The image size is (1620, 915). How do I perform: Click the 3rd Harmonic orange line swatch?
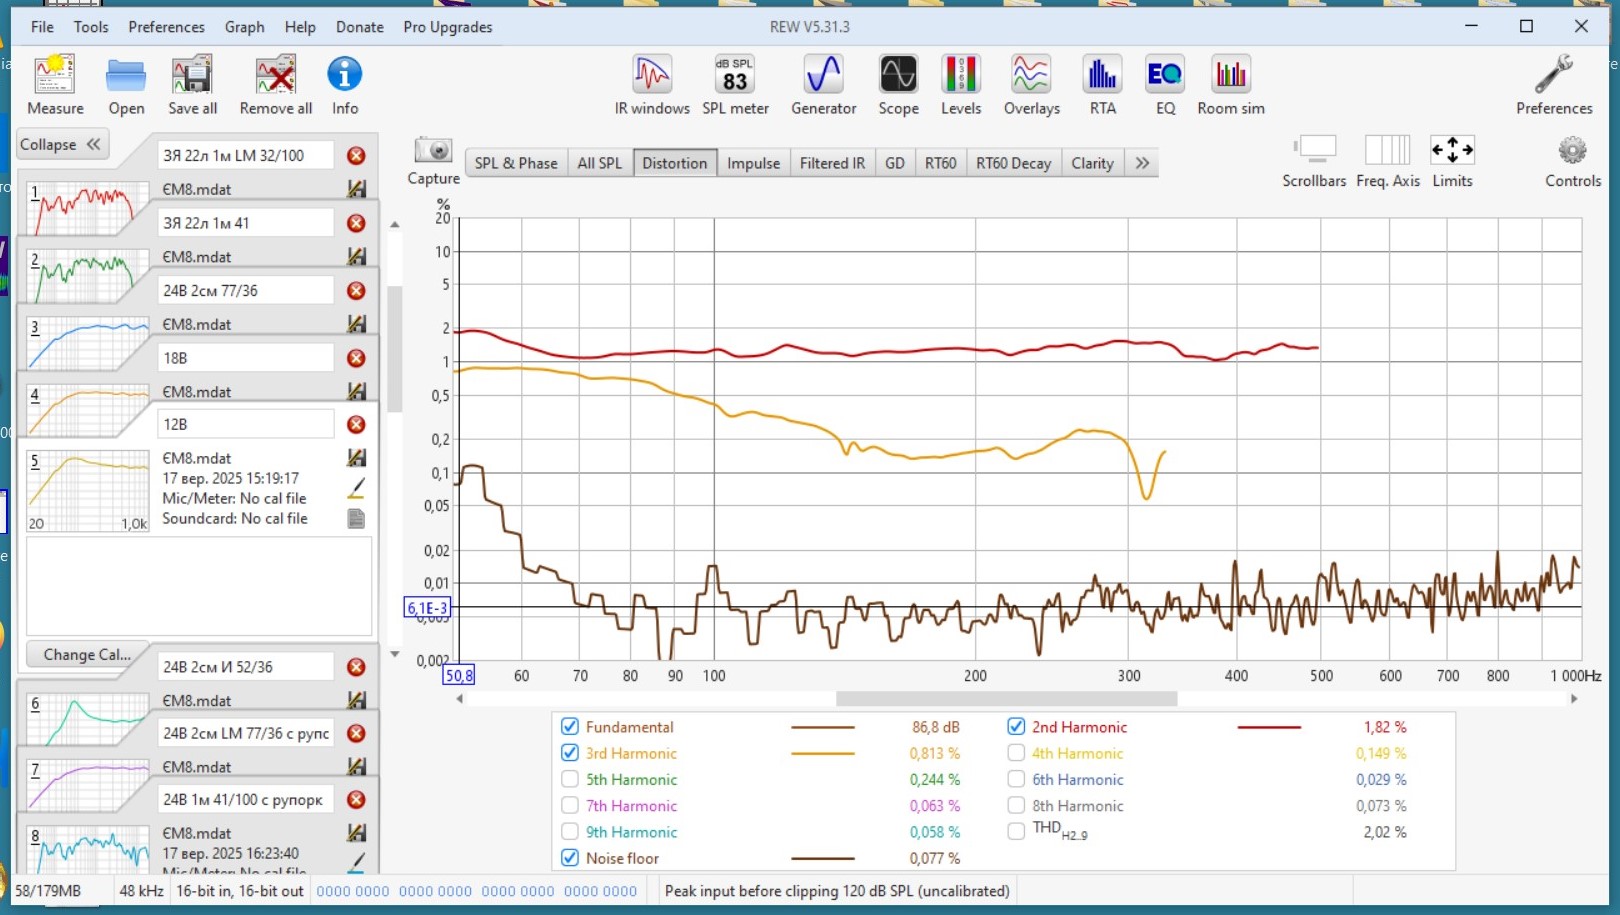click(x=823, y=753)
